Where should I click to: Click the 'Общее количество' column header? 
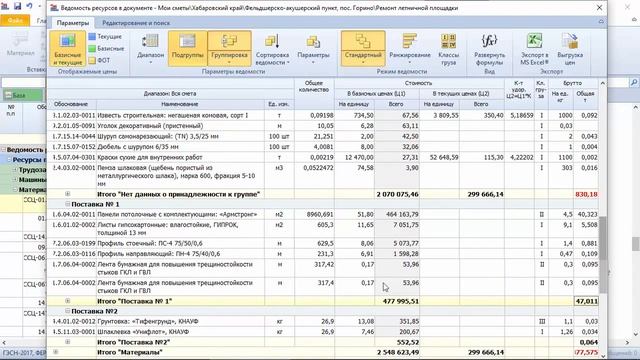[314, 86]
